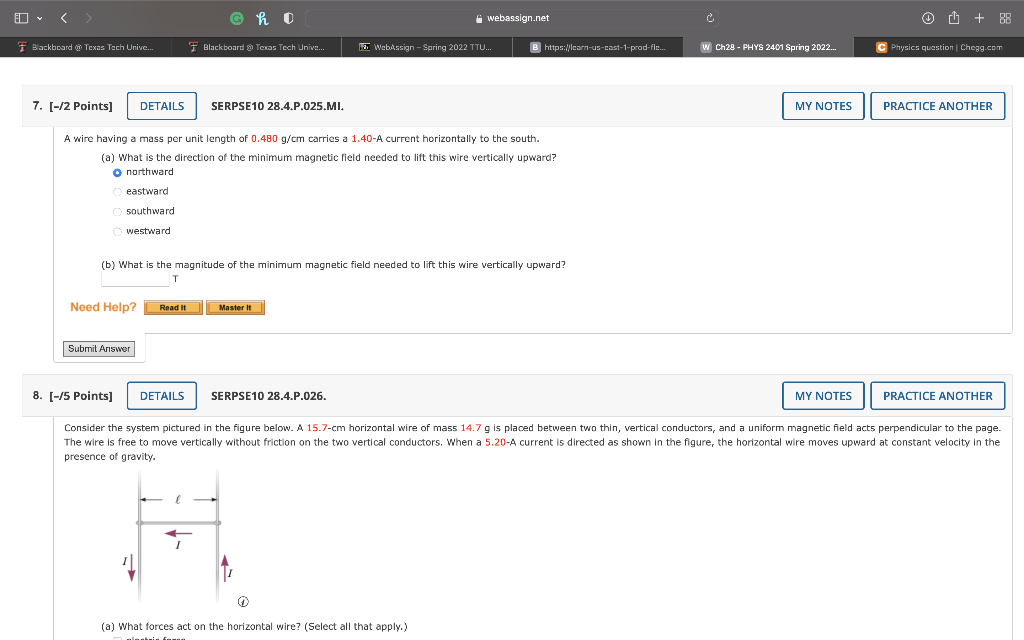The image size is (1024, 640).
Task: Click the Share icon
Action: pyautogui.click(x=953, y=17)
